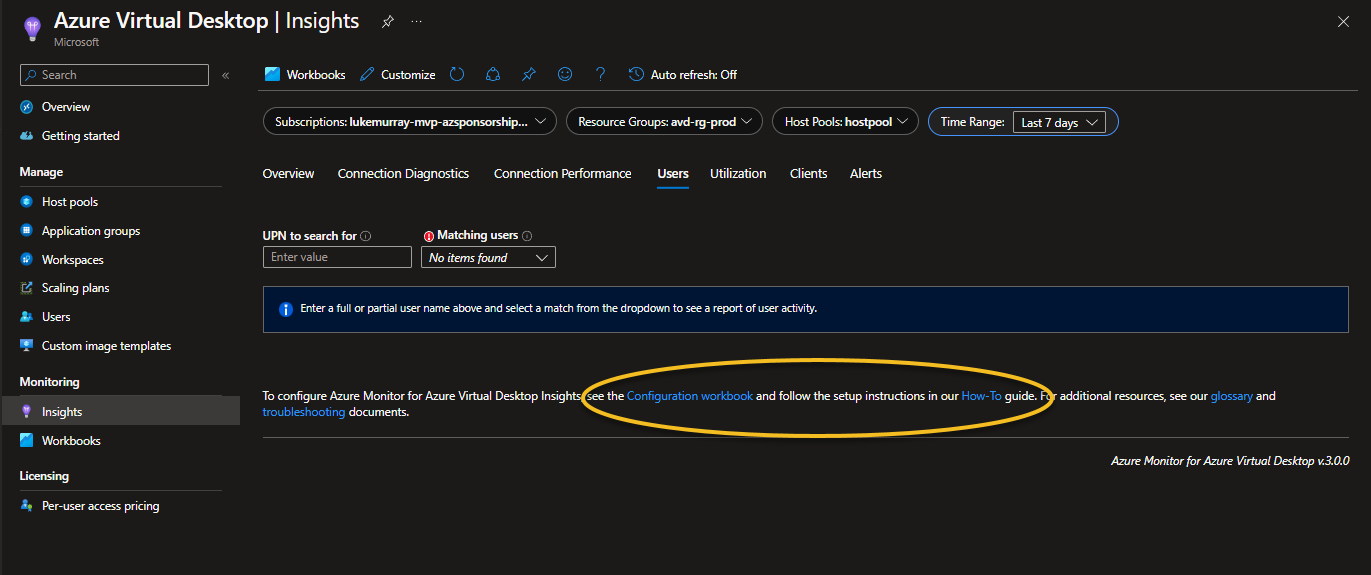Viewport: 1371px width, 575px height.
Task: Open the Configuration workbook link
Action: pyautogui.click(x=690, y=396)
